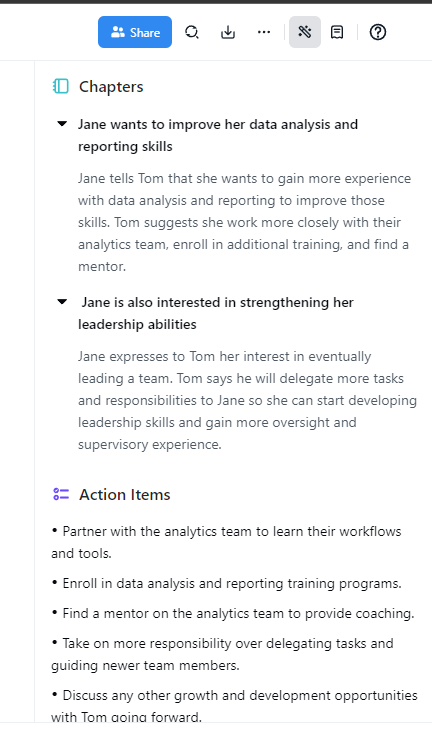The image size is (432, 738).
Task: Collapse the leadership abilities chapter triangle
Action: tap(62, 302)
